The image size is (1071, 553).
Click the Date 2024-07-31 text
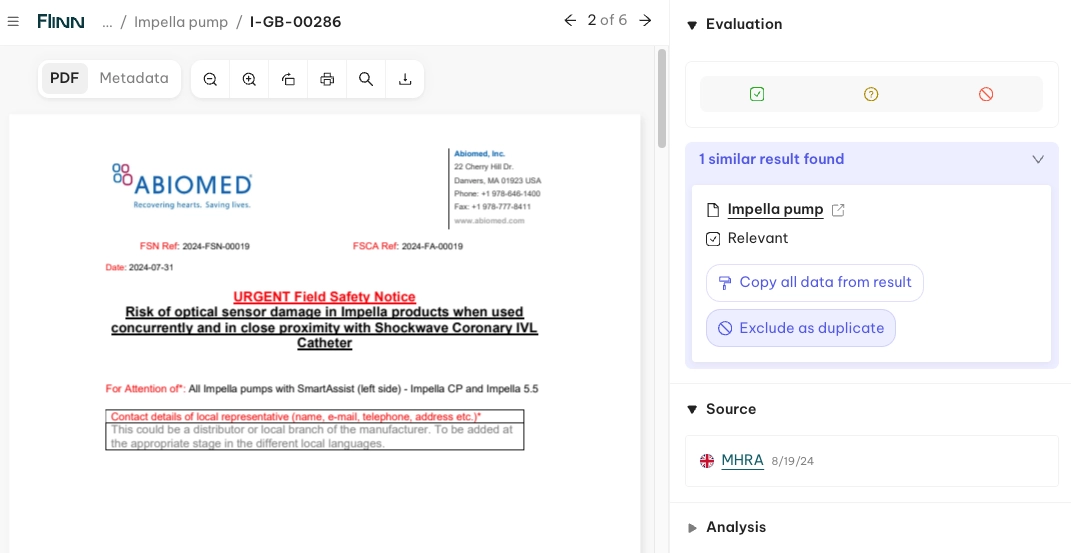[139, 268]
